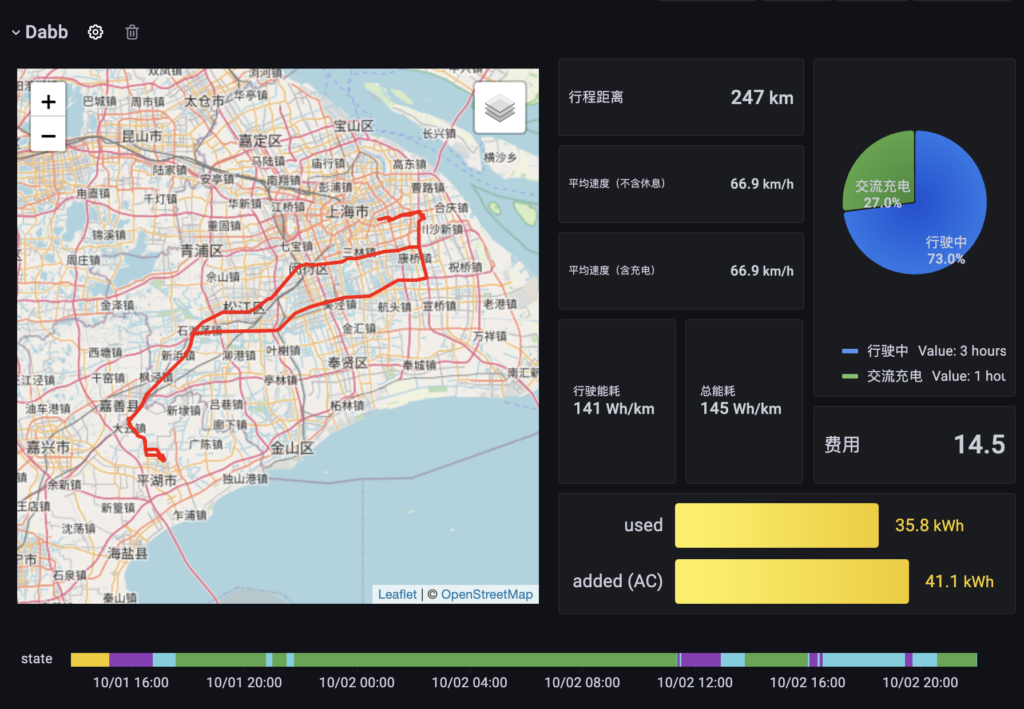This screenshot has width=1024, height=709.
Task: Zoom in on the map with the plus control
Action: pyautogui.click(x=47, y=101)
